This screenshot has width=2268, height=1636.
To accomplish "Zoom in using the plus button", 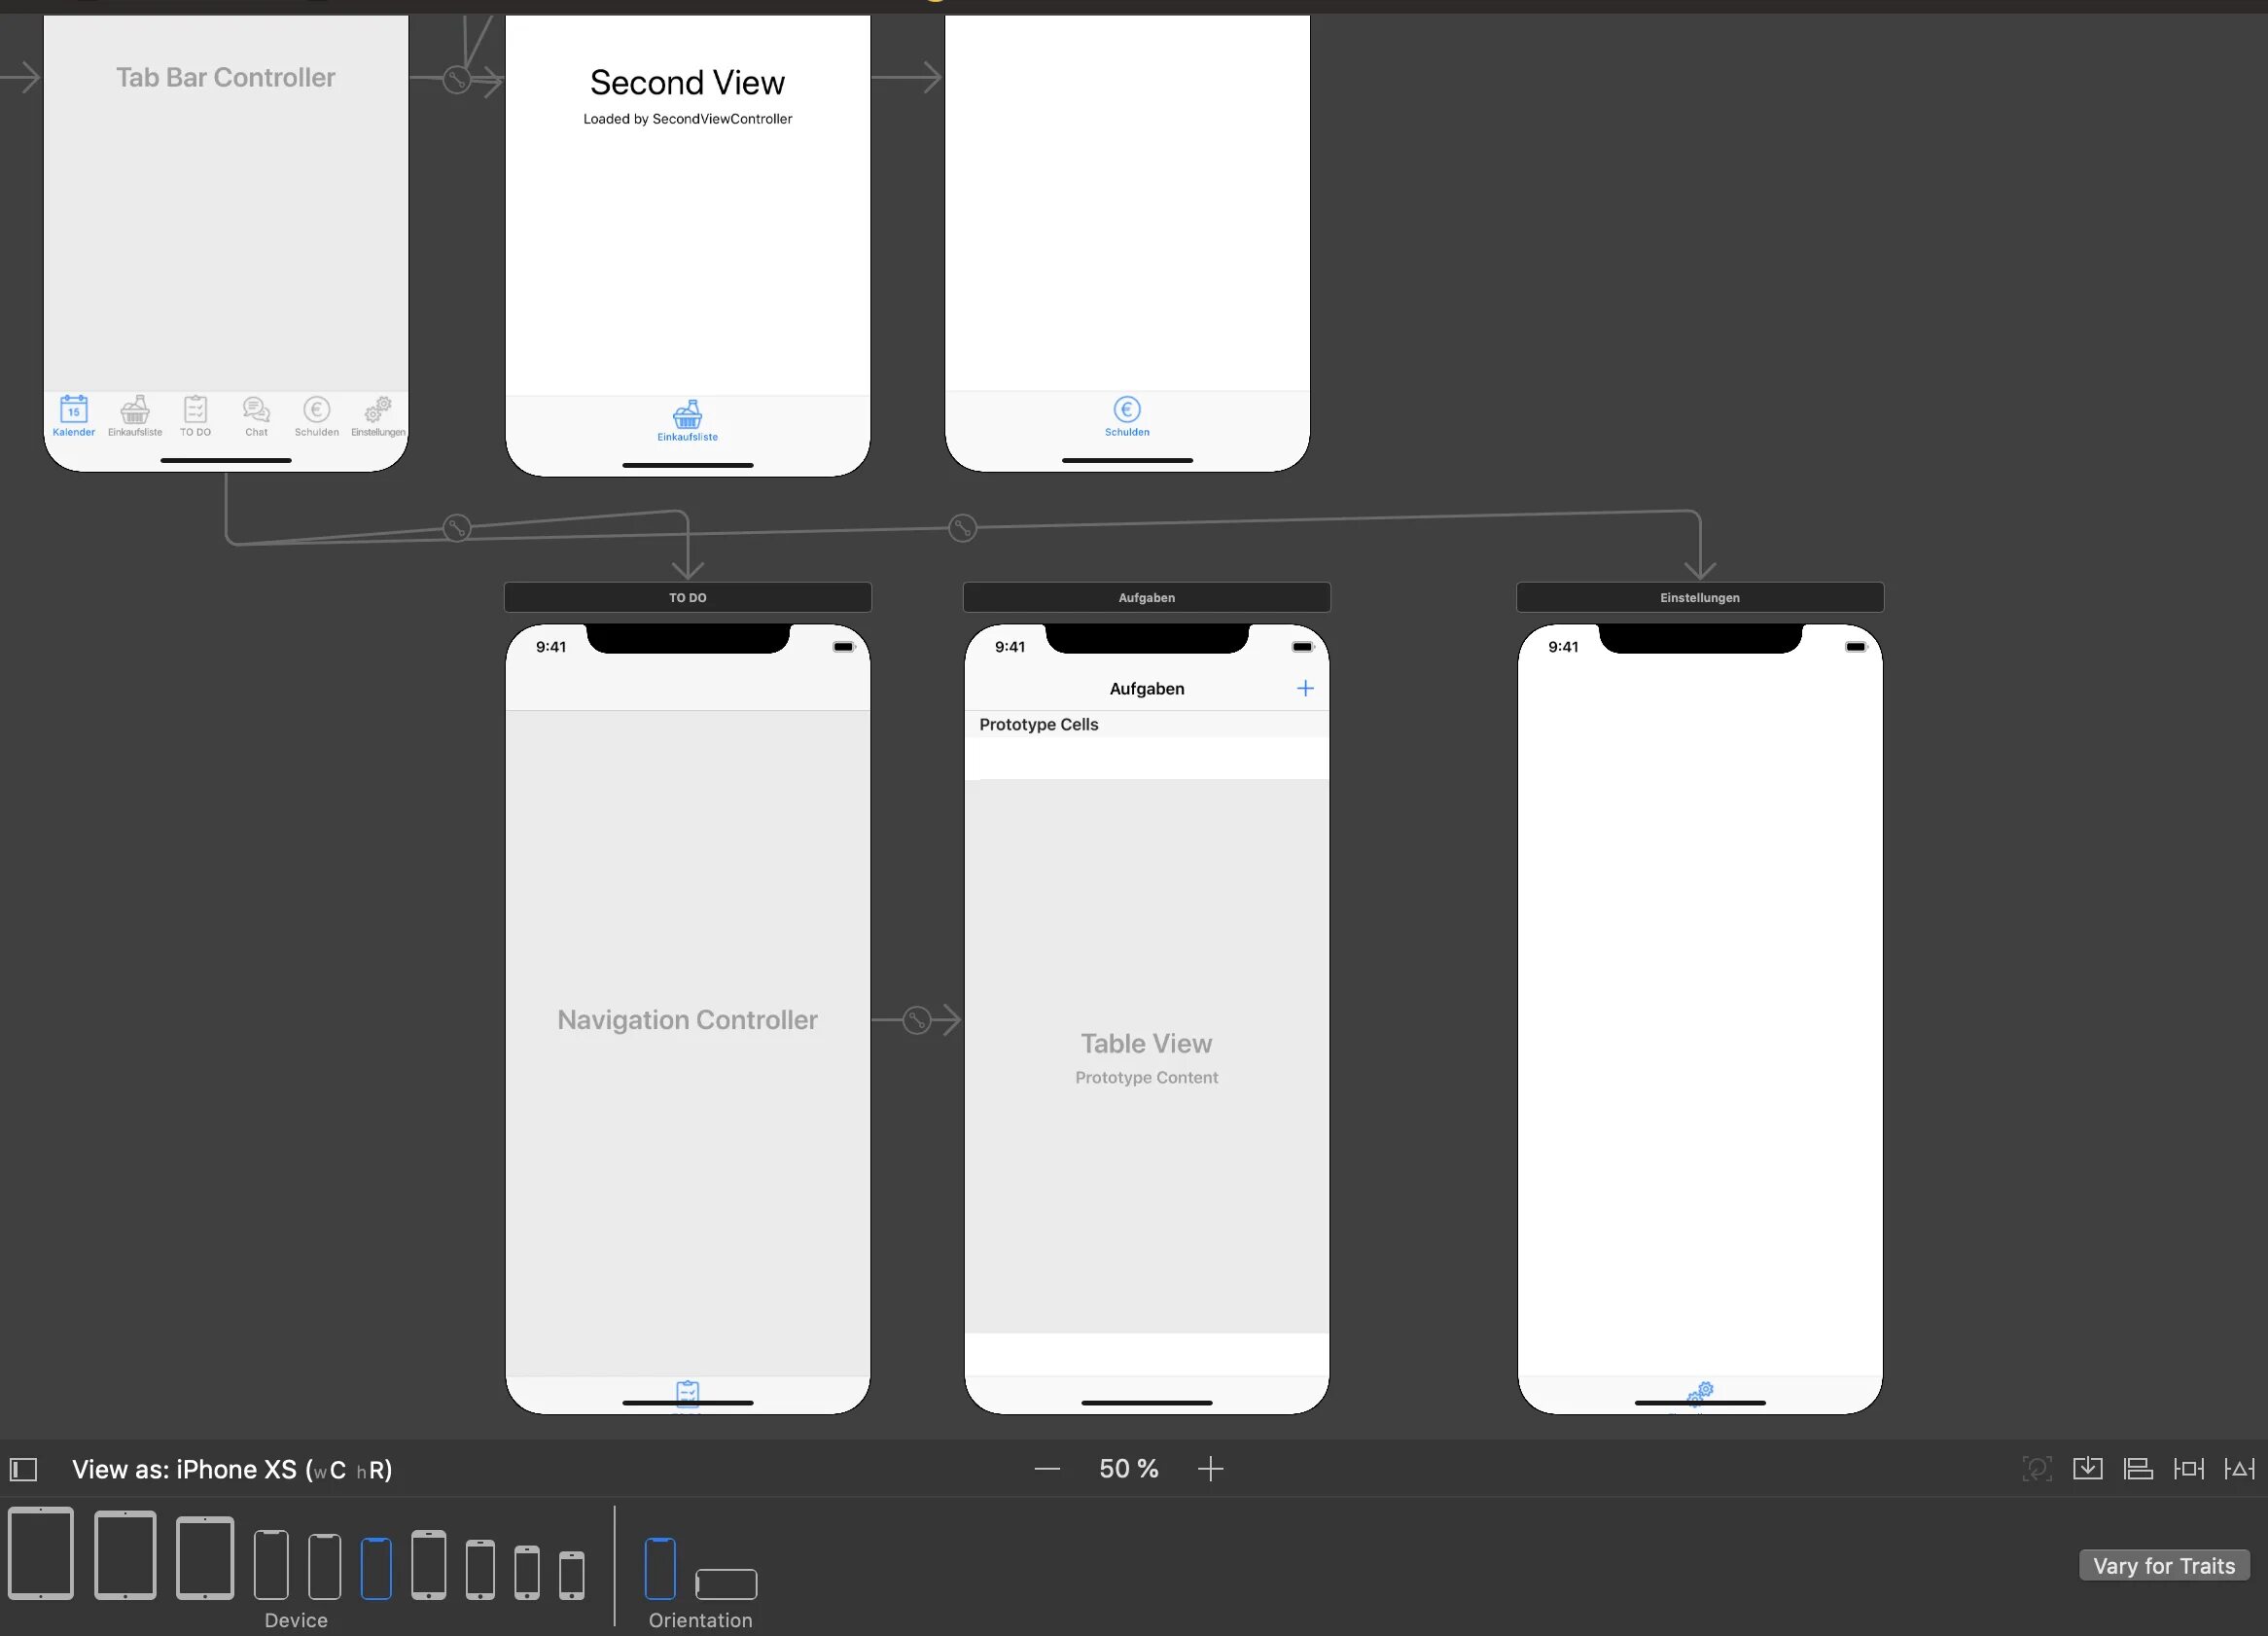I will (x=1212, y=1469).
